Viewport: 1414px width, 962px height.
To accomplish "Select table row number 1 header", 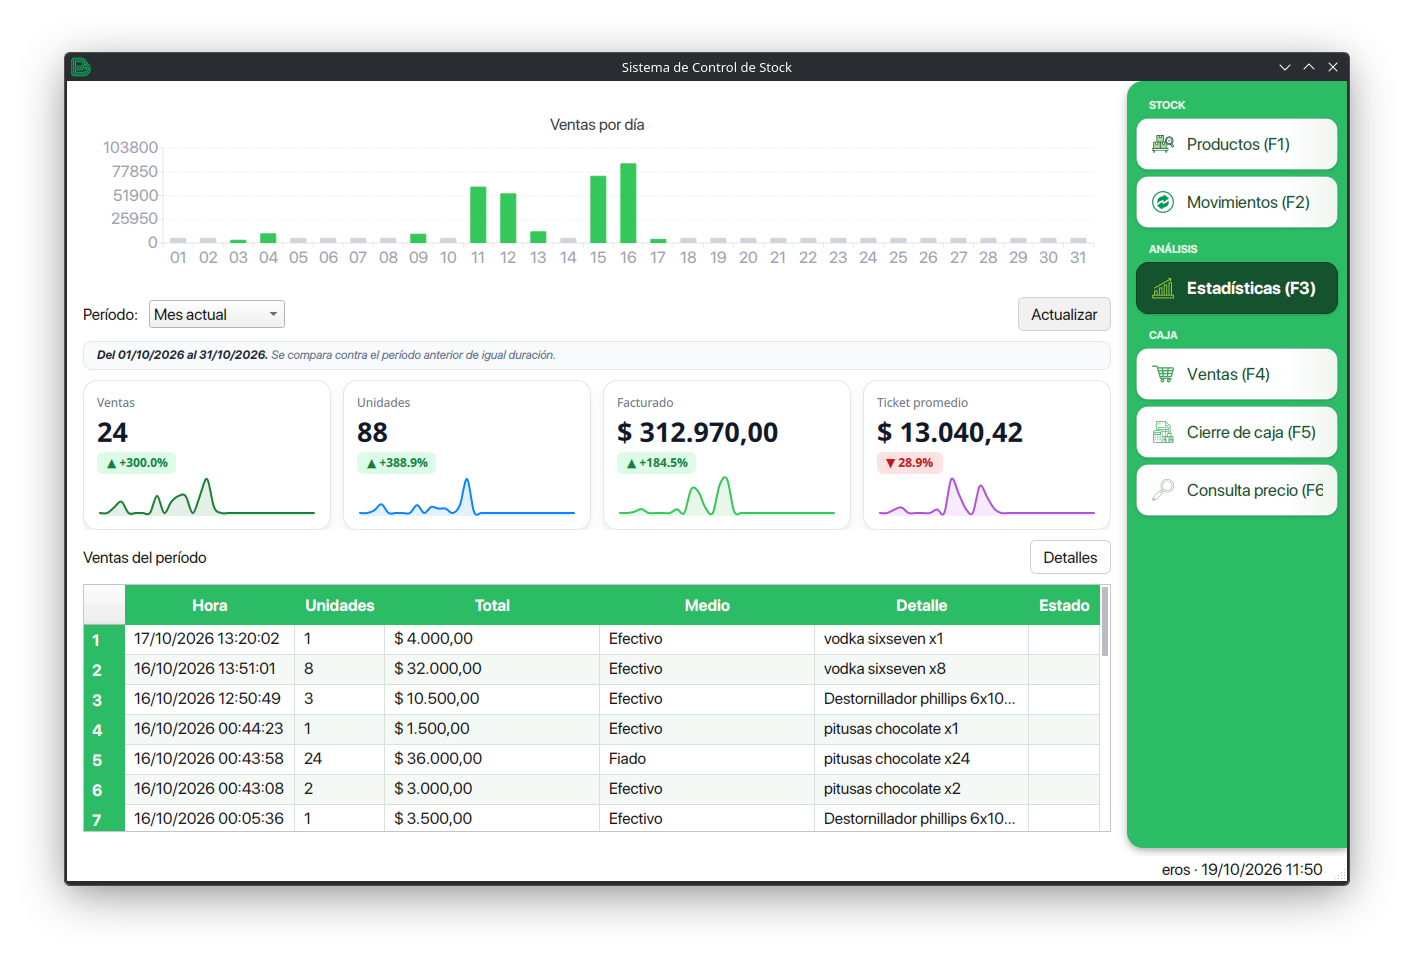I will [x=104, y=640].
